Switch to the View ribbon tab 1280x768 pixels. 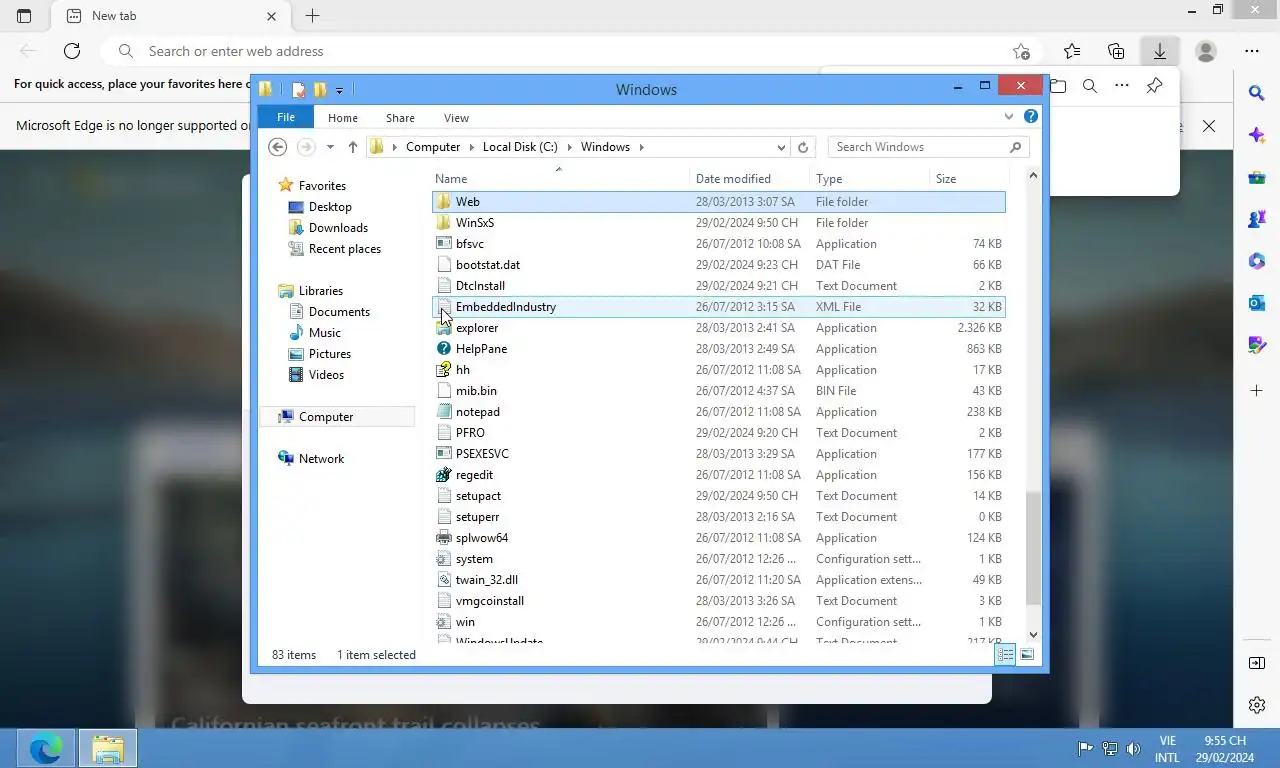tap(456, 118)
